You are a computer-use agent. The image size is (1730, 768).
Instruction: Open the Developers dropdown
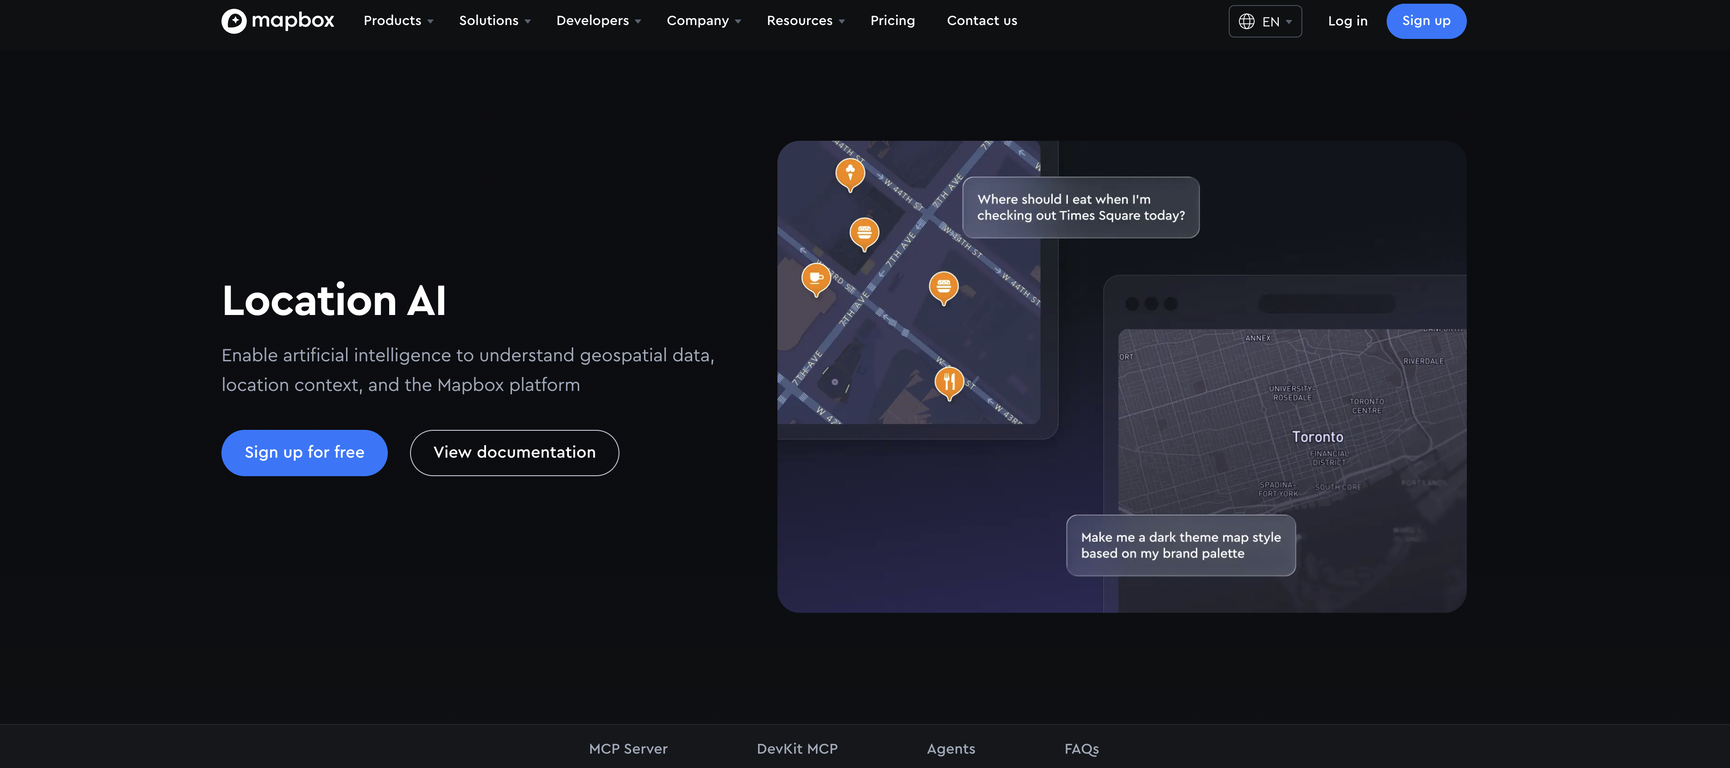point(599,21)
